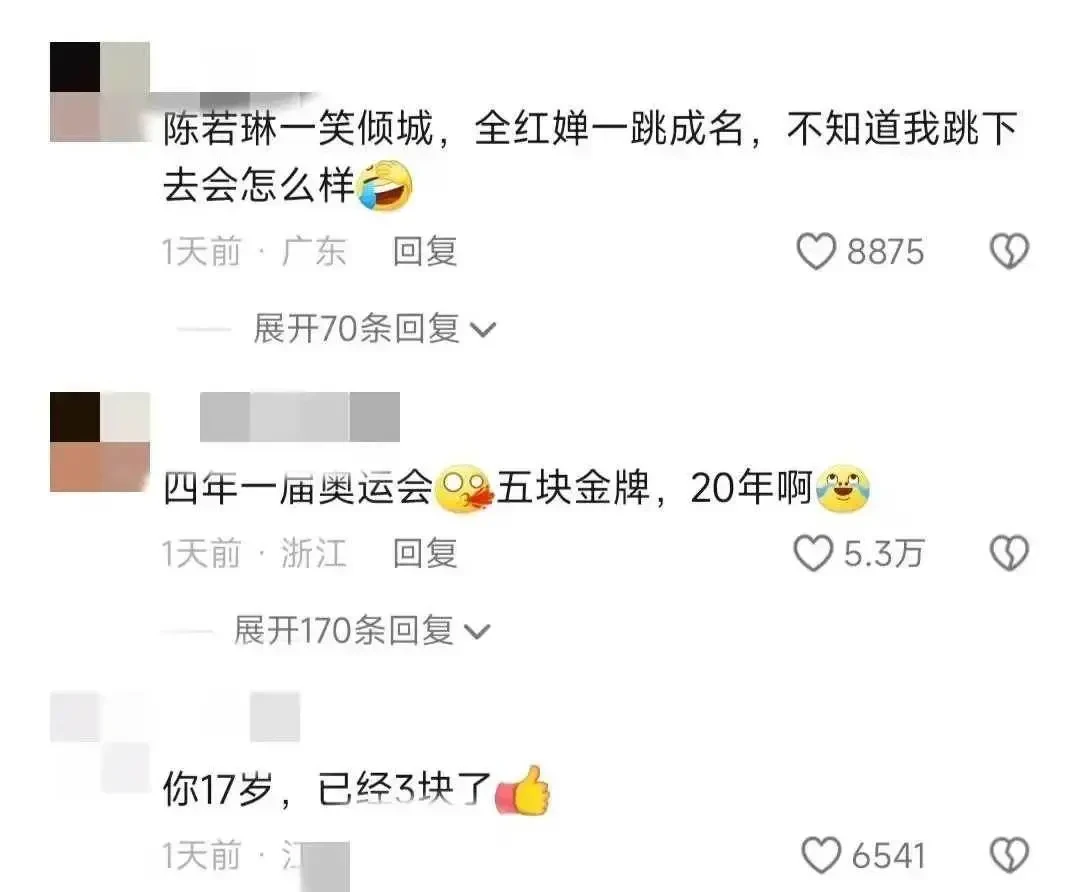Dislike the 陈若琳一笑倾城 comment
This screenshot has width=1080, height=892.
(x=1009, y=251)
